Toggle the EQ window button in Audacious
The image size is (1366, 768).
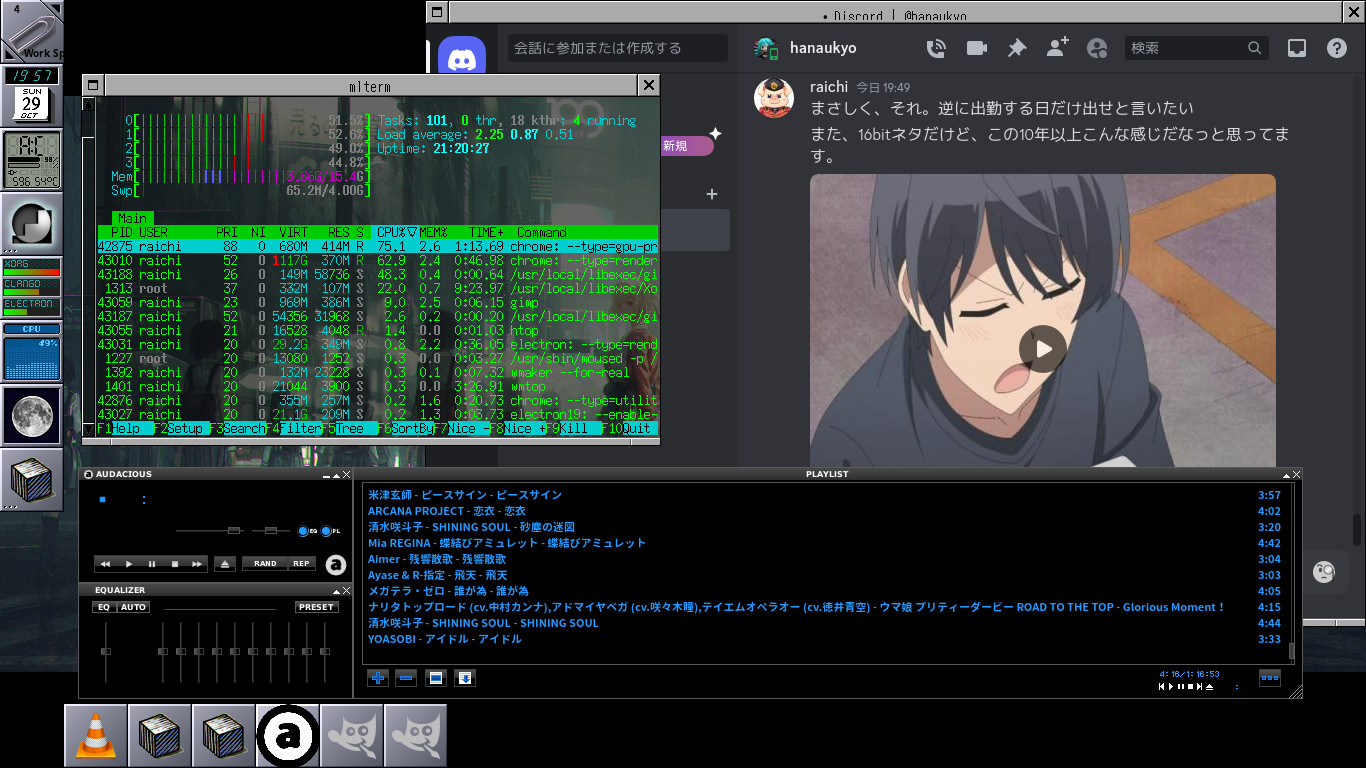pos(308,530)
